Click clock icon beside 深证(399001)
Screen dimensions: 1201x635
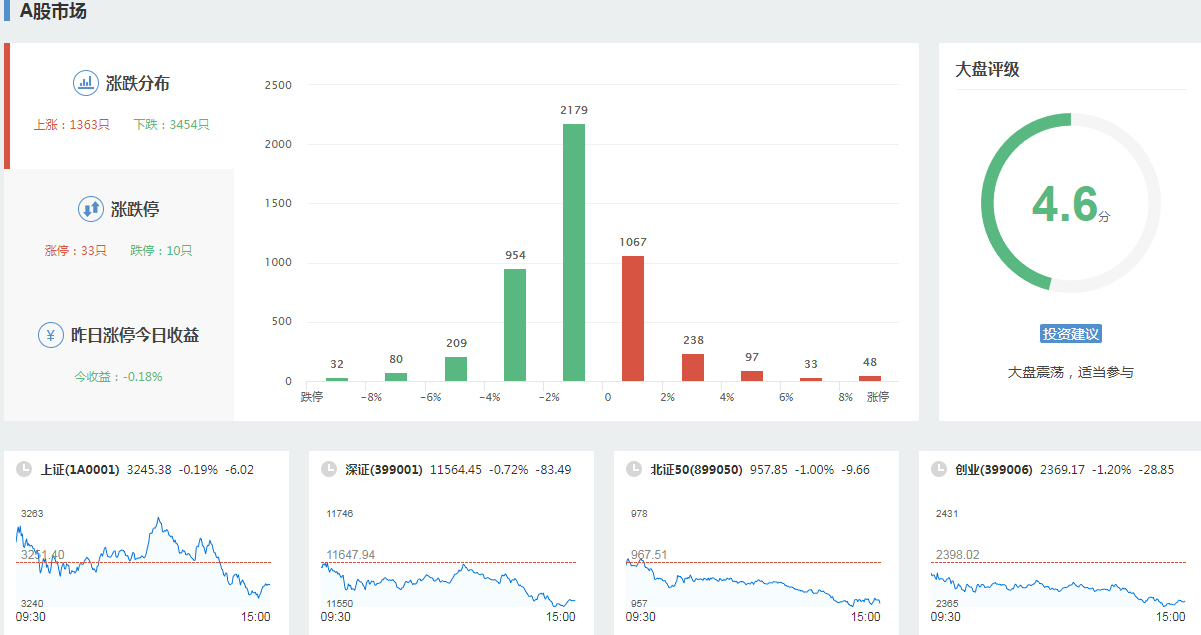328,469
